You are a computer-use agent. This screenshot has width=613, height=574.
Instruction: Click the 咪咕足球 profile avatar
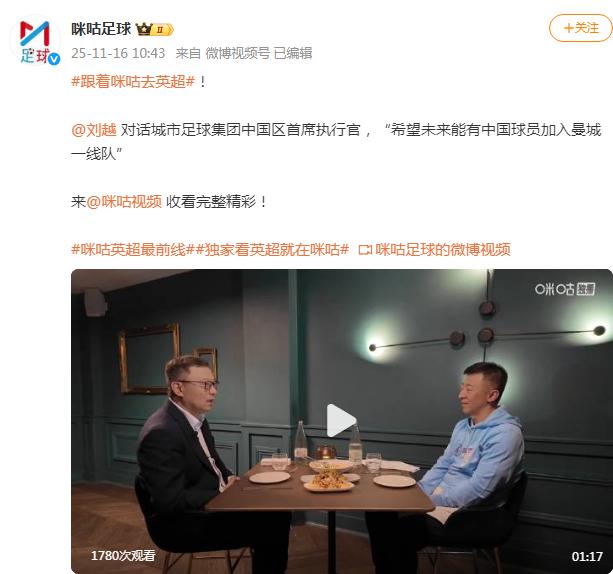(35, 41)
